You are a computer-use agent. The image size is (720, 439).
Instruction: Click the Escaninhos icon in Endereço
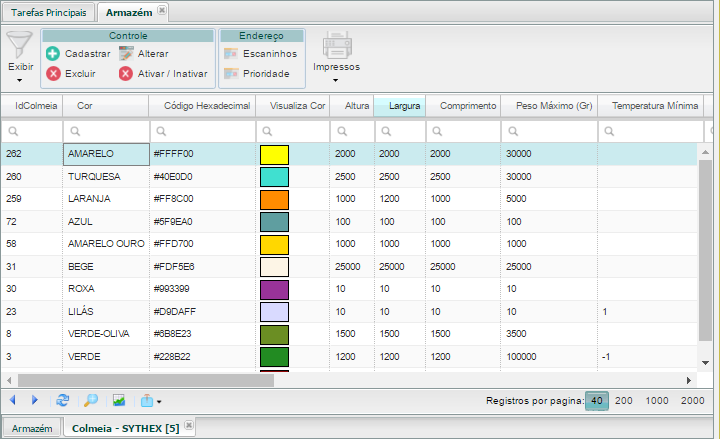point(231,53)
